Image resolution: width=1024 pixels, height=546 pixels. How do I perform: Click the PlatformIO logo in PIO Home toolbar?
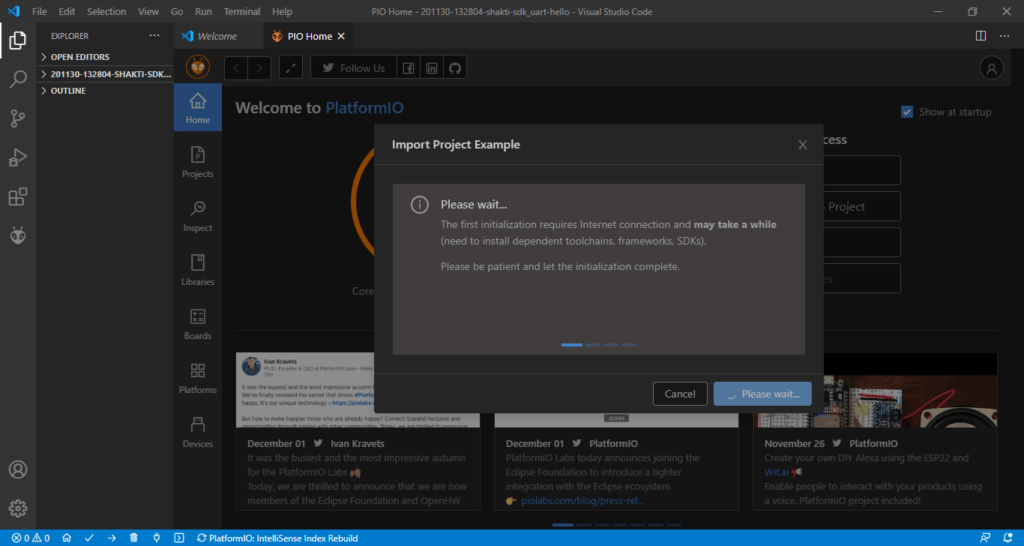tap(197, 67)
